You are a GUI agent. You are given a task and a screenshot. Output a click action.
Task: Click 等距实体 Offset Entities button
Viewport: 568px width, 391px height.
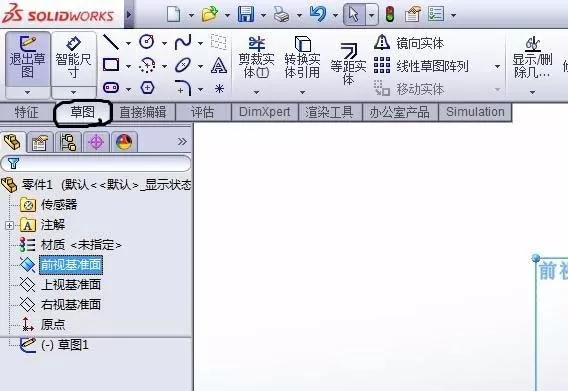point(348,64)
